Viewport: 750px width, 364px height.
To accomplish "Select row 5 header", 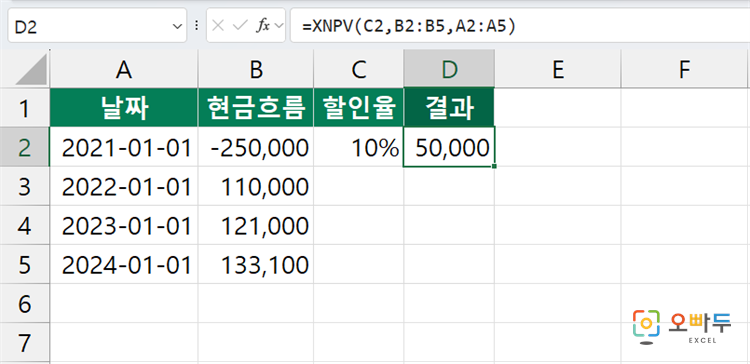I will point(24,265).
